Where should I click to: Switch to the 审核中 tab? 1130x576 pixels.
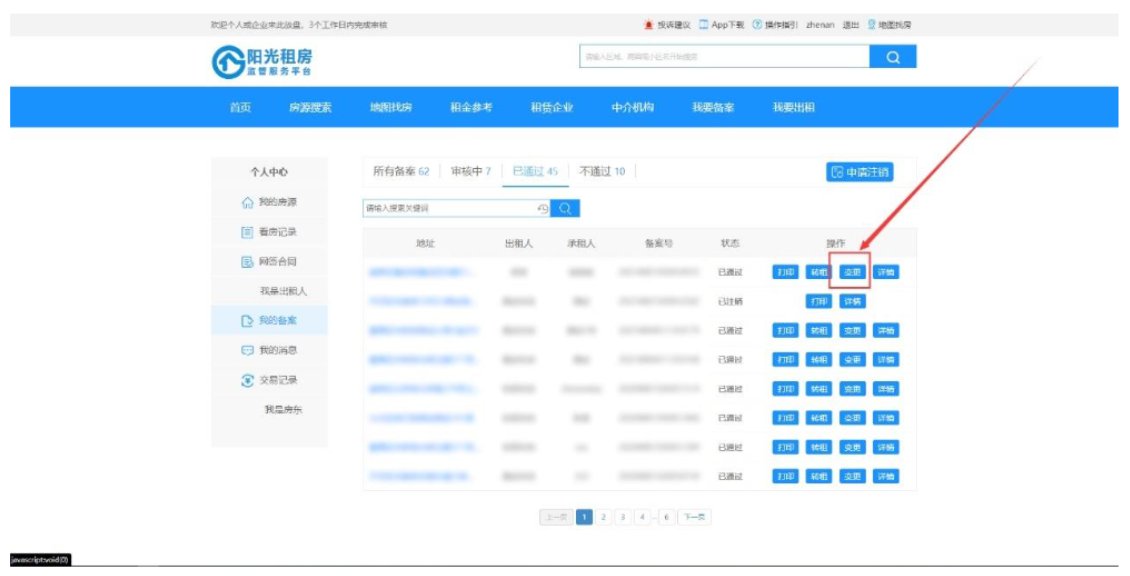pyautogui.click(x=471, y=171)
